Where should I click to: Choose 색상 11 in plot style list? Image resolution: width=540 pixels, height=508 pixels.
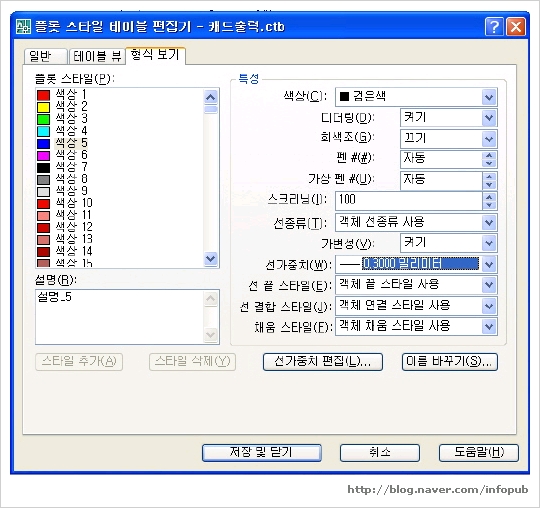coord(73,215)
